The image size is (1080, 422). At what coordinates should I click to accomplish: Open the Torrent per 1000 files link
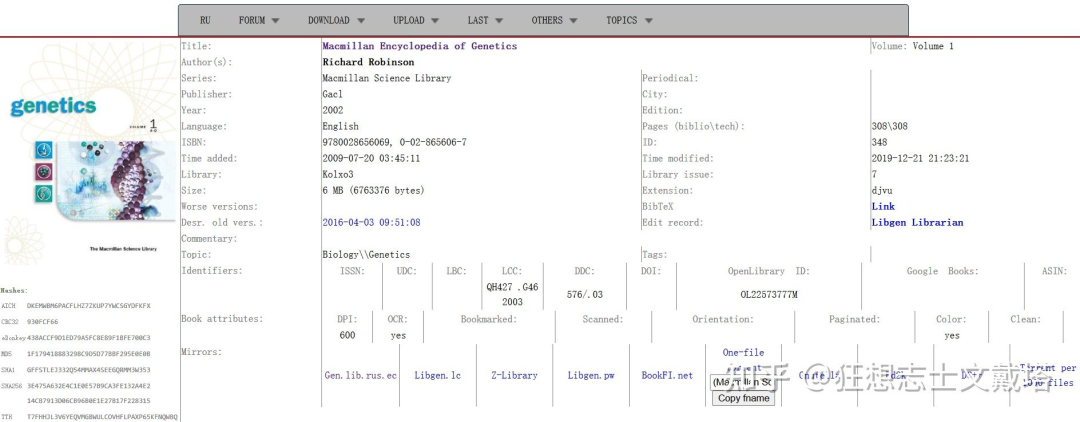[x=1048, y=376]
